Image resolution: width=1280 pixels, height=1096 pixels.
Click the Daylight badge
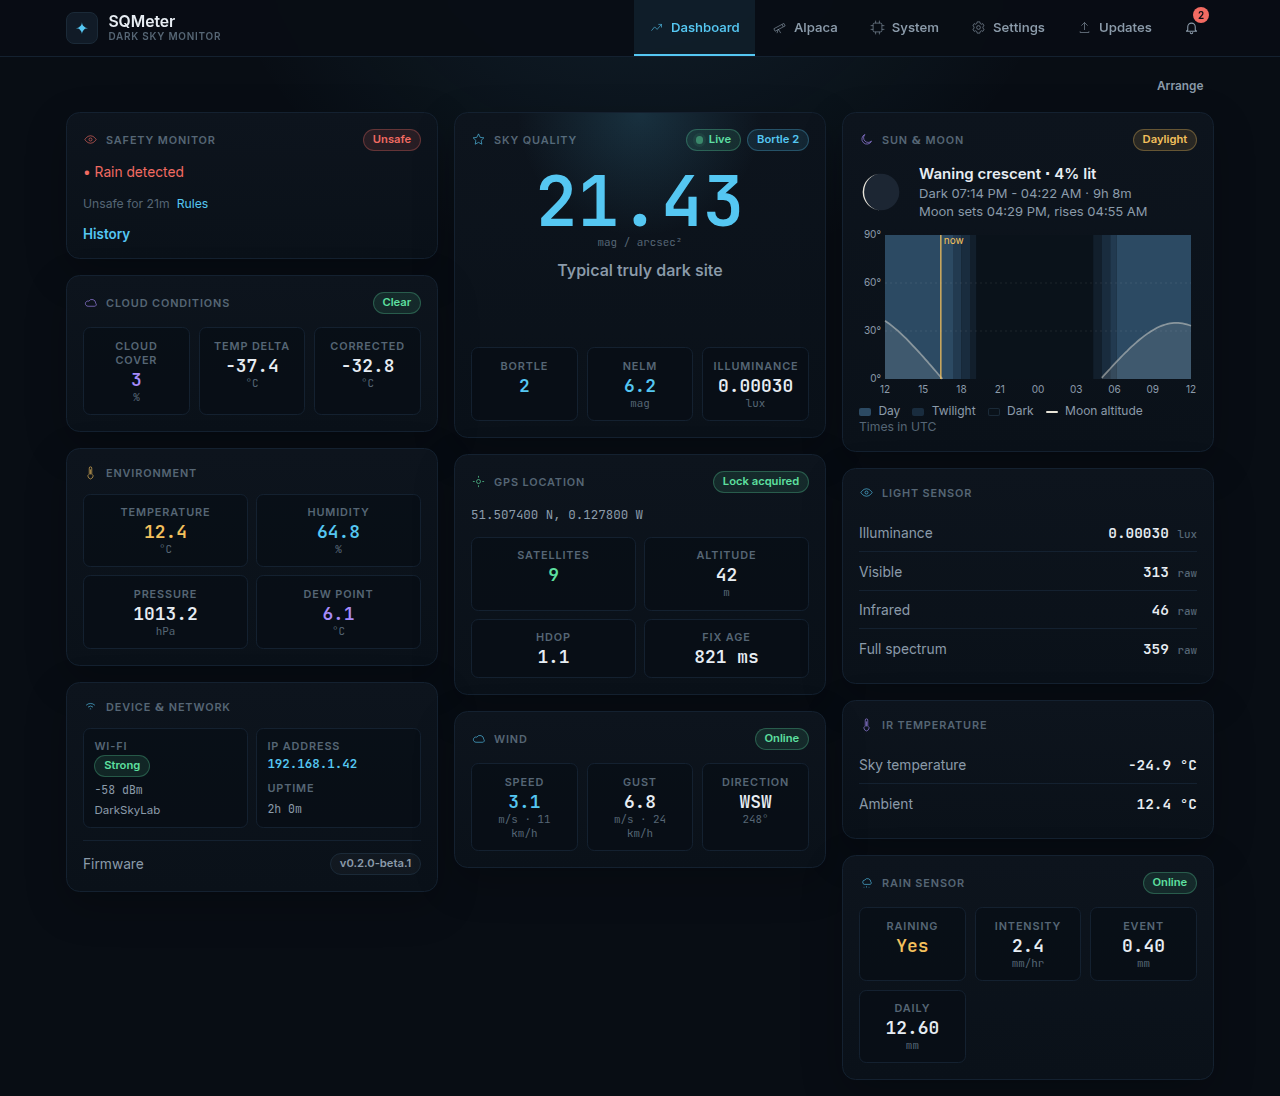pos(1164,140)
